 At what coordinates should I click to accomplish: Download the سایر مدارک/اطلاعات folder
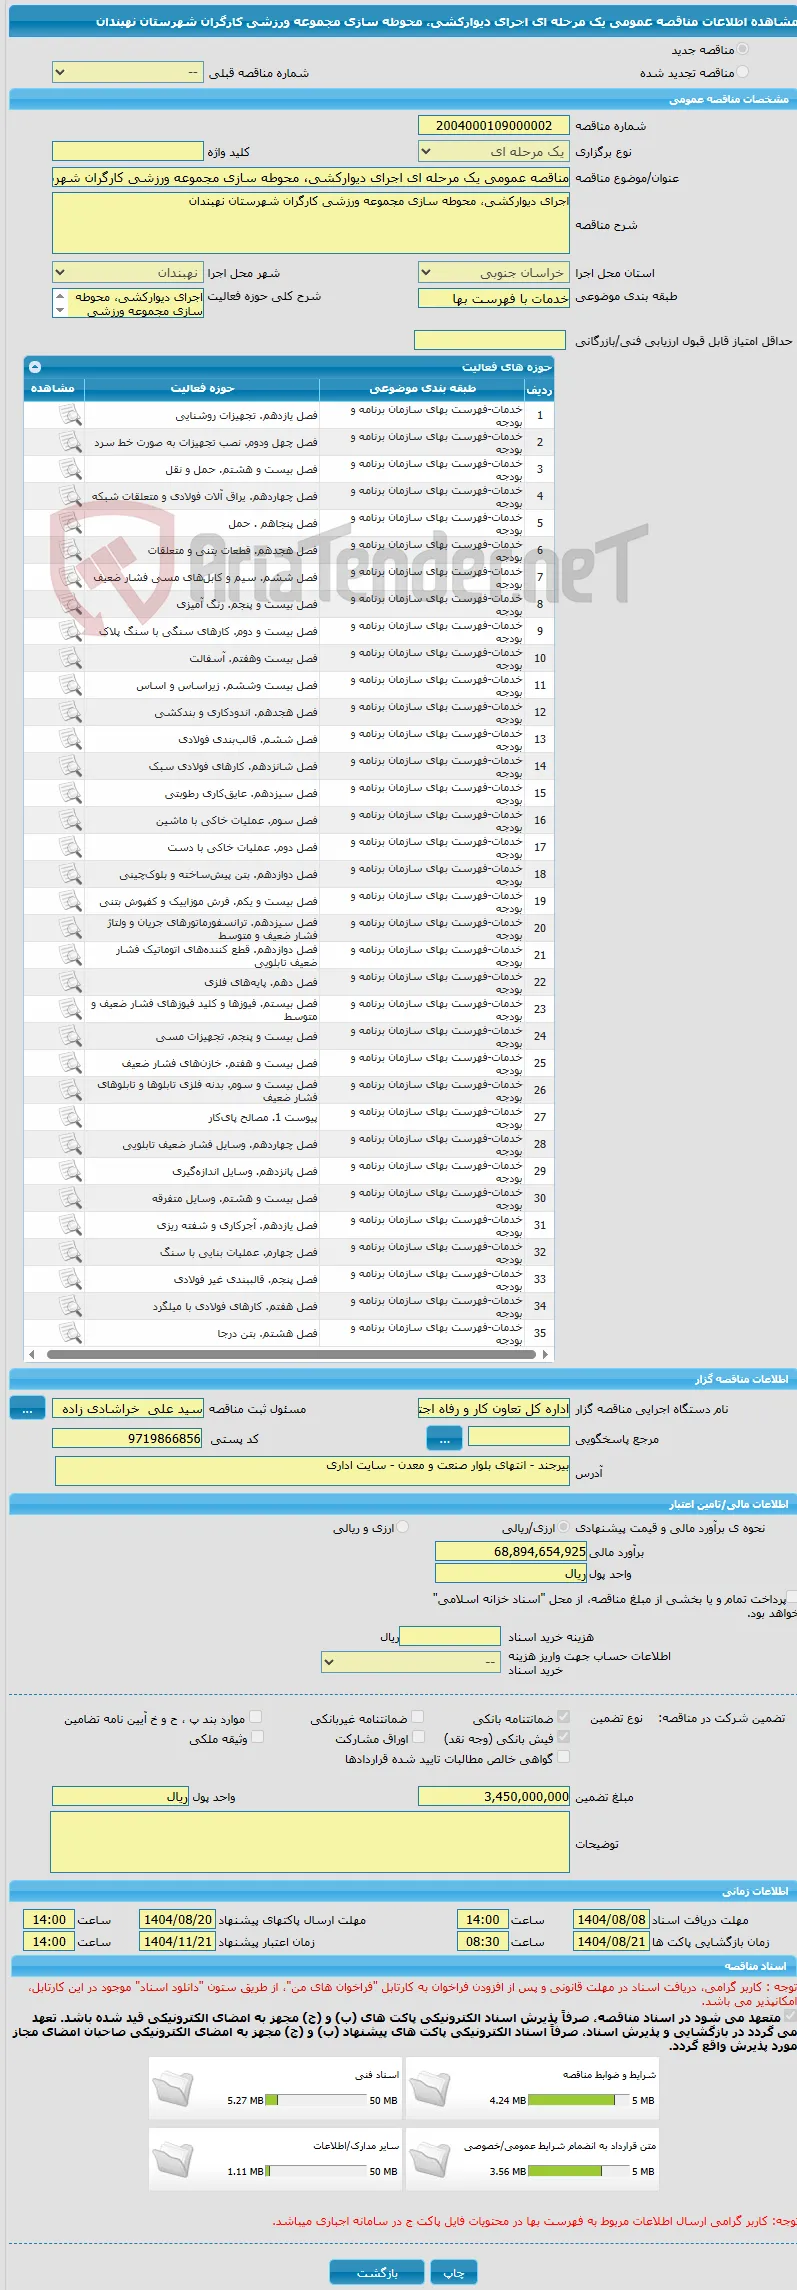(172, 2158)
